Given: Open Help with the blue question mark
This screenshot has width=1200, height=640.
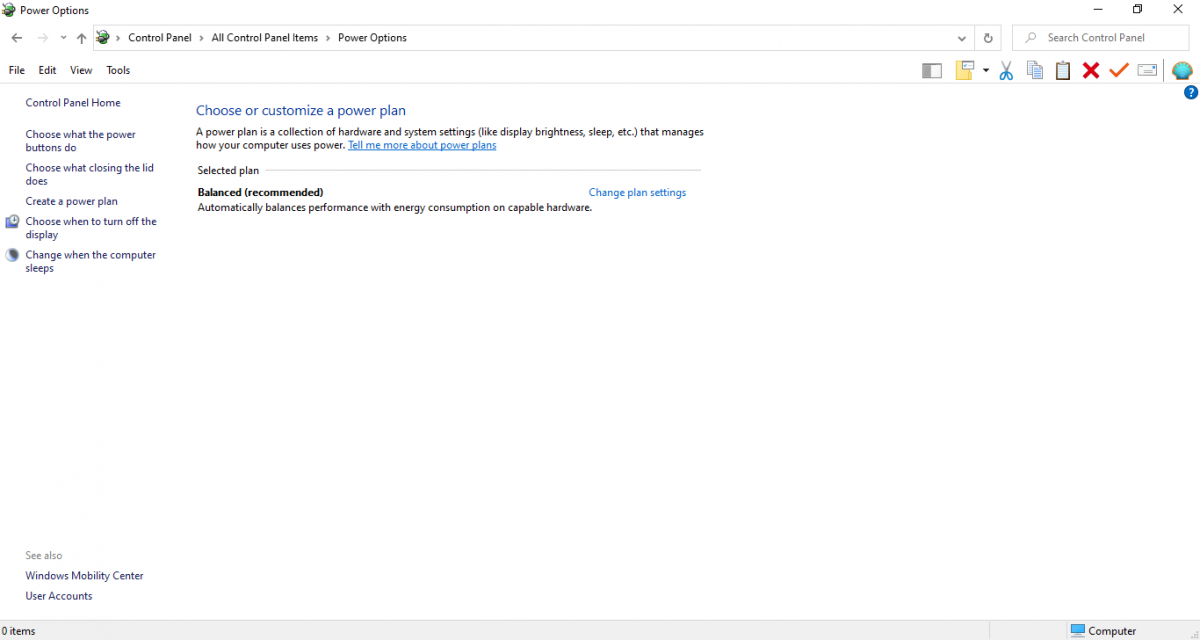Looking at the screenshot, I should 1191,93.
